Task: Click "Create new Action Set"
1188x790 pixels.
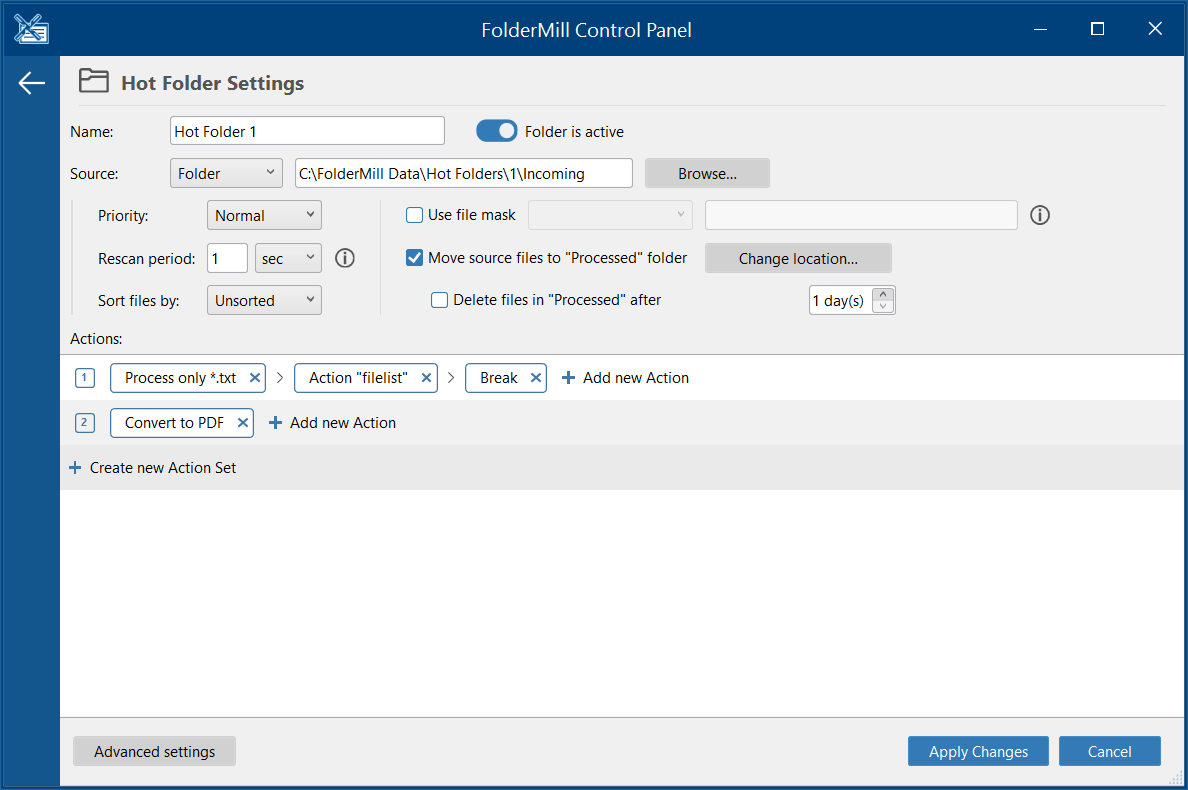Action: coord(153,467)
